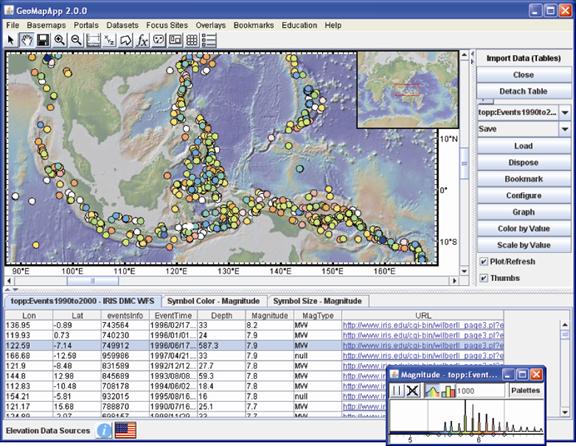Select the zoom in magnifier tool
This screenshot has width=576, height=446.
[x=60, y=40]
